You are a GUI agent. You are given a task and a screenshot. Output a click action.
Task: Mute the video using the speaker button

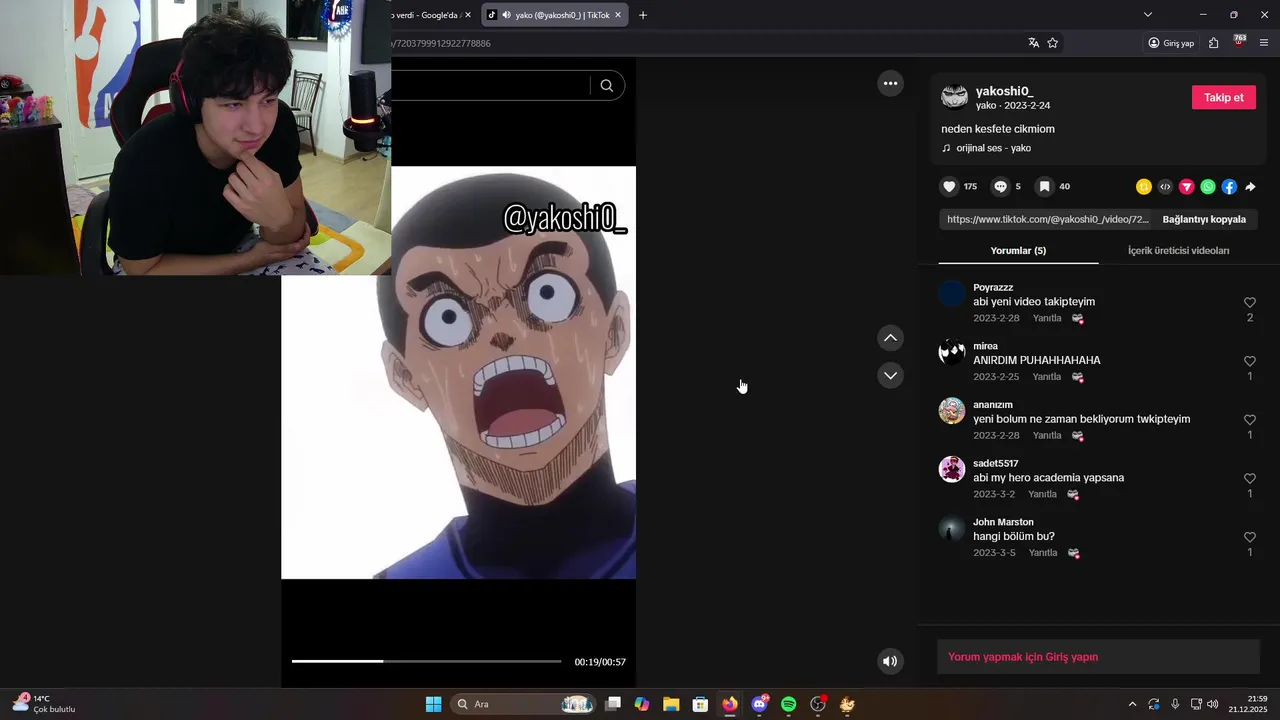890,661
